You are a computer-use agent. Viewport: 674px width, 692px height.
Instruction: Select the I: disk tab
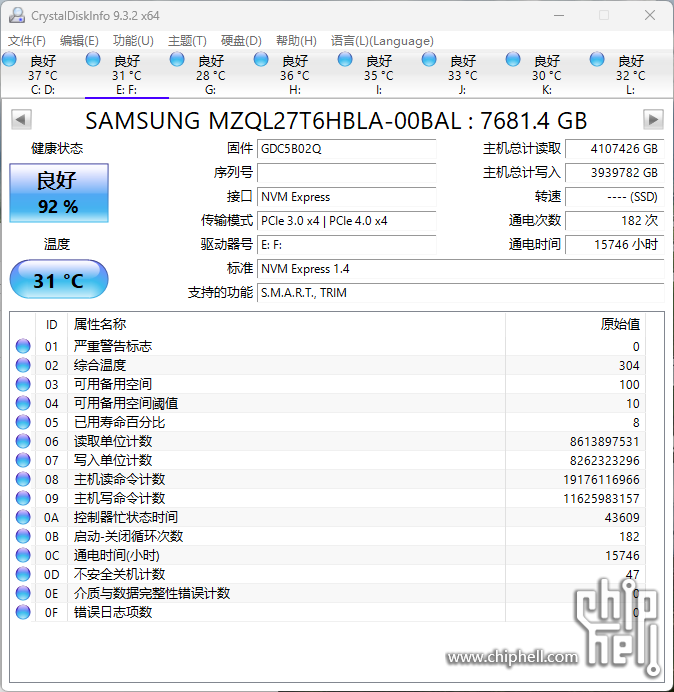tap(379, 75)
